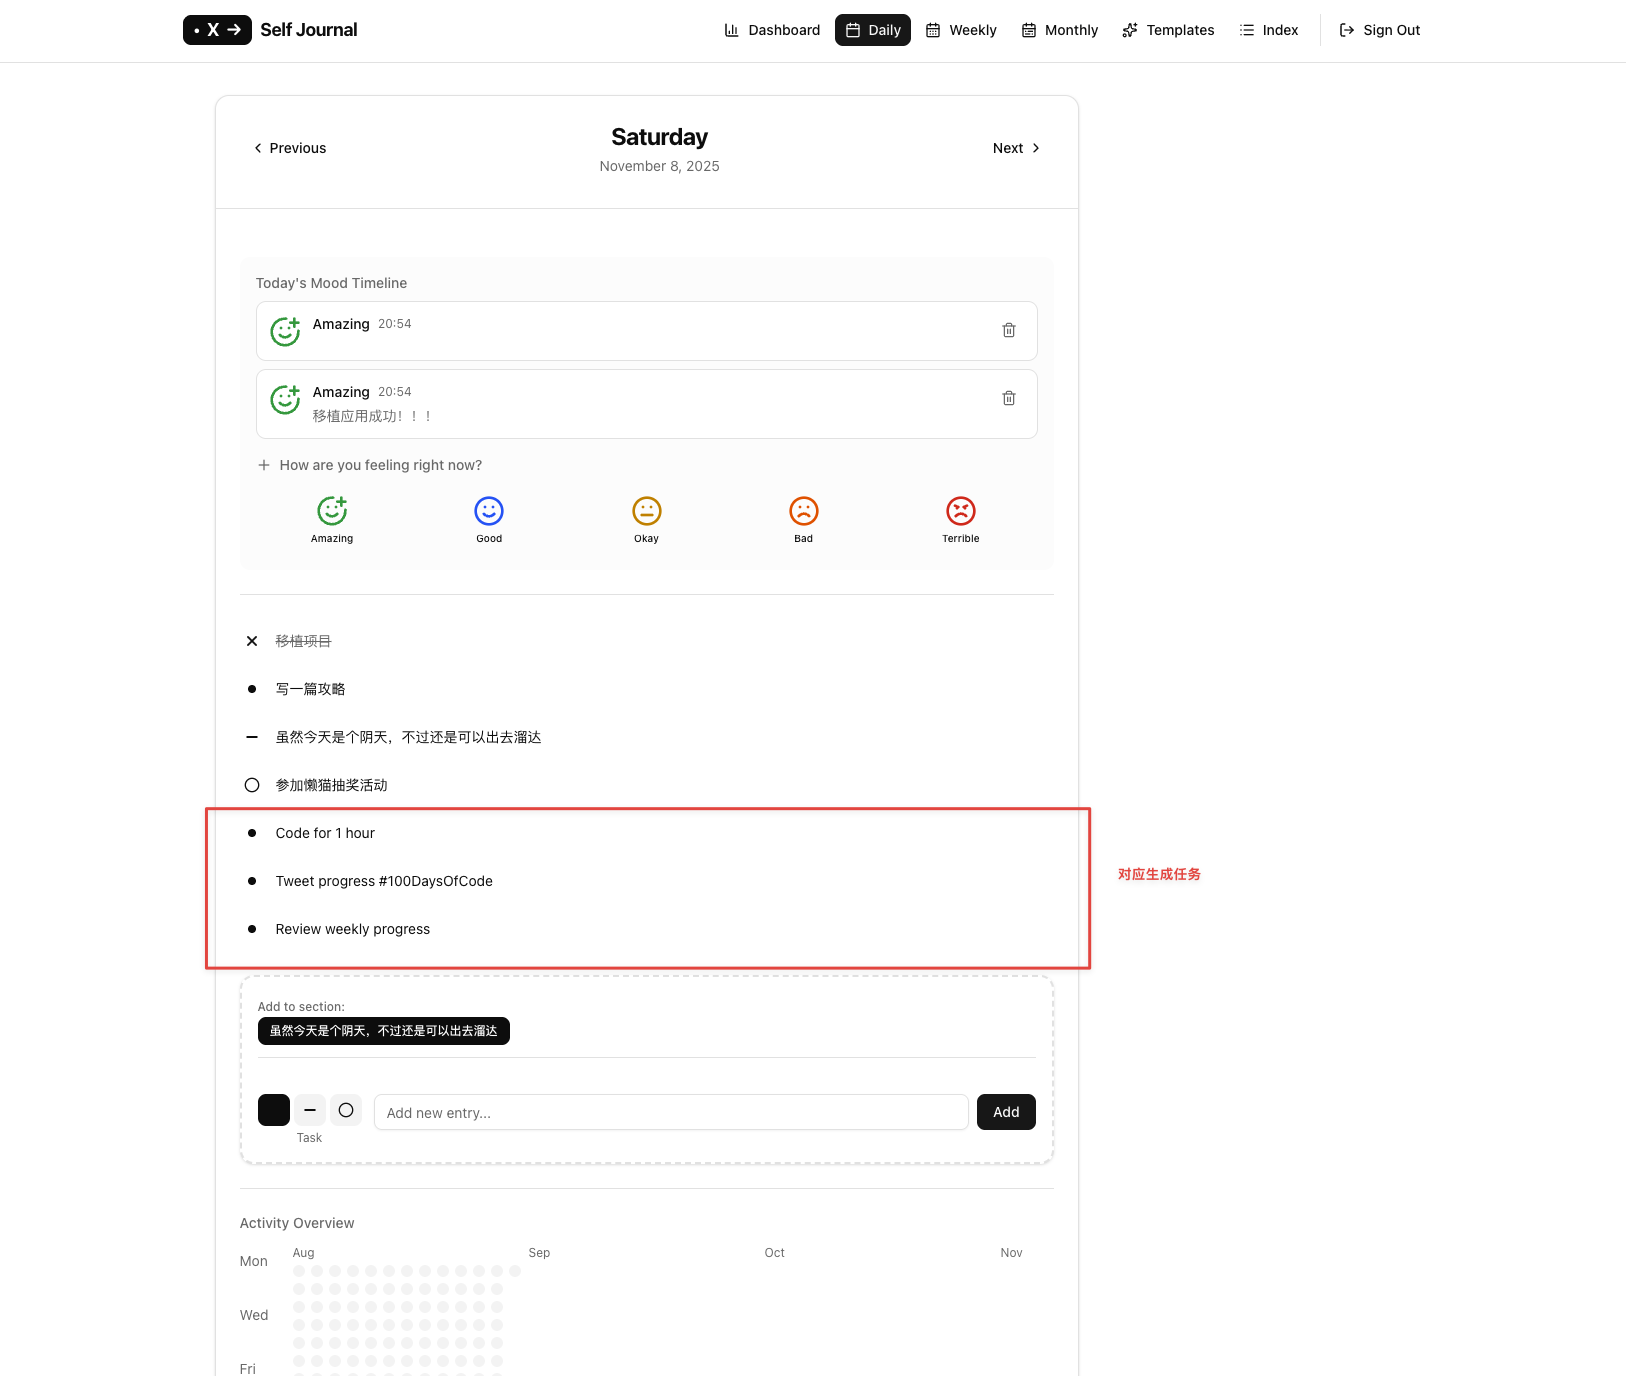This screenshot has height=1376, width=1626.
Task: Click the 'Tweet progress #100DaysOfCode' task text
Action: pos(384,881)
